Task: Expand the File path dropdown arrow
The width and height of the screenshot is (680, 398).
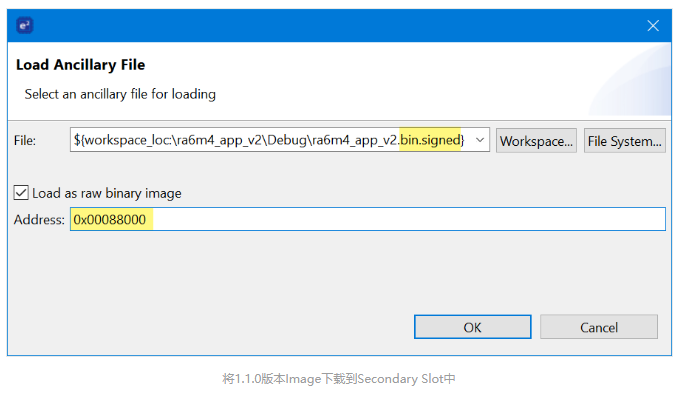Action: pos(480,140)
